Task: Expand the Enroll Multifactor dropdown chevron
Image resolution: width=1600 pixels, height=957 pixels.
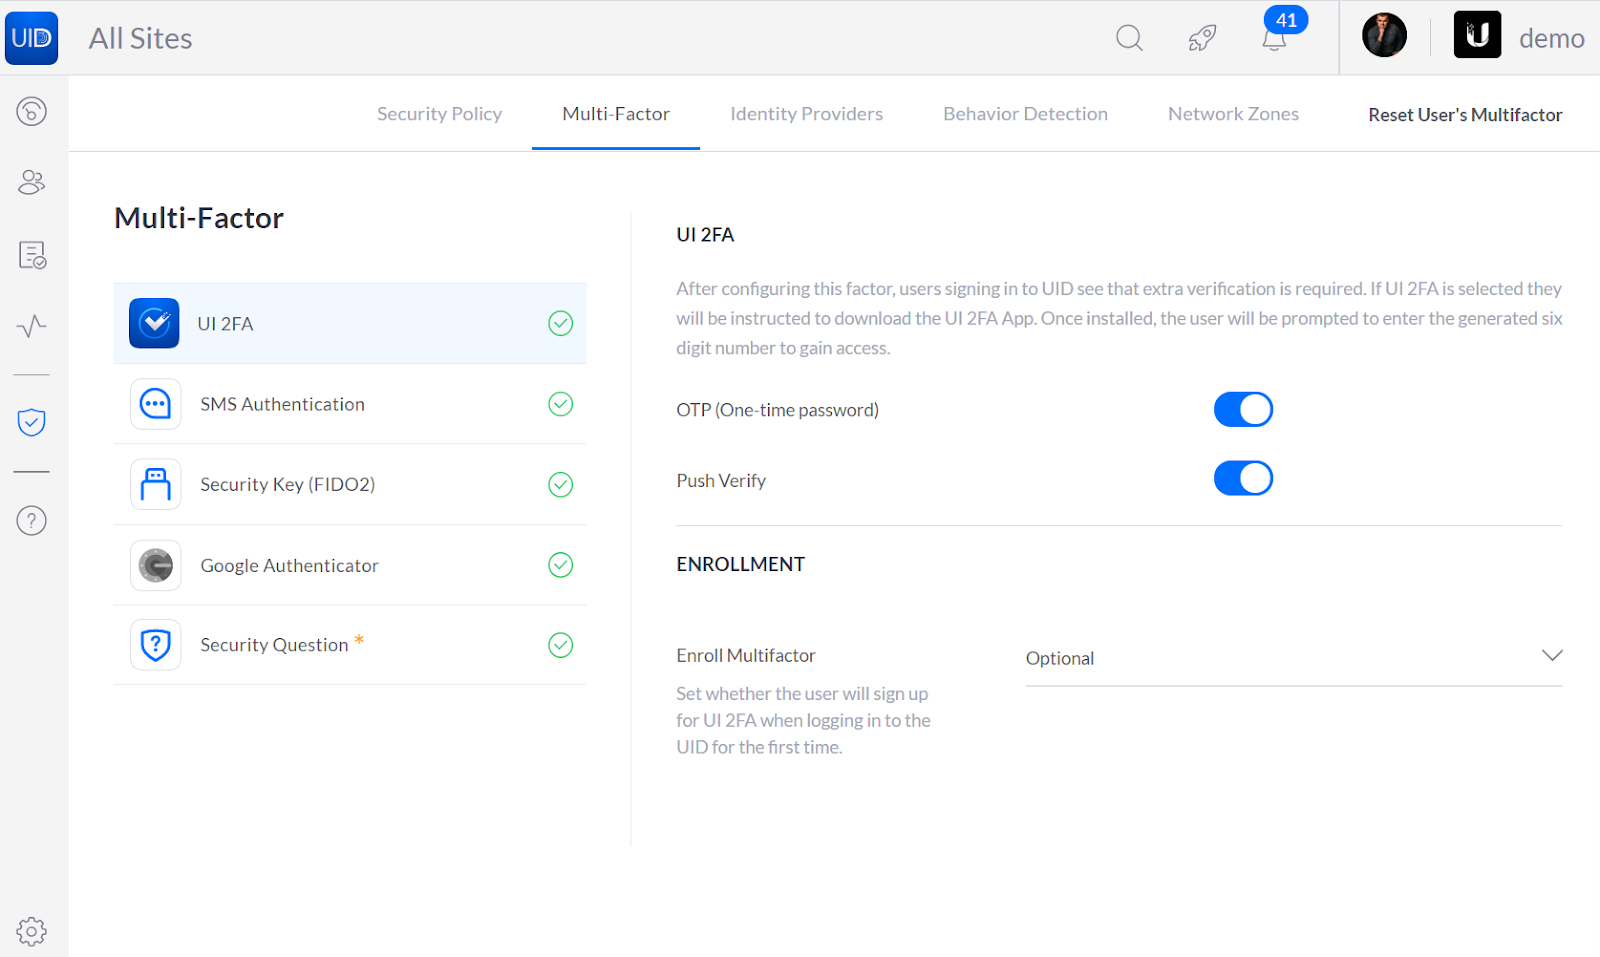Action: coord(1551,656)
